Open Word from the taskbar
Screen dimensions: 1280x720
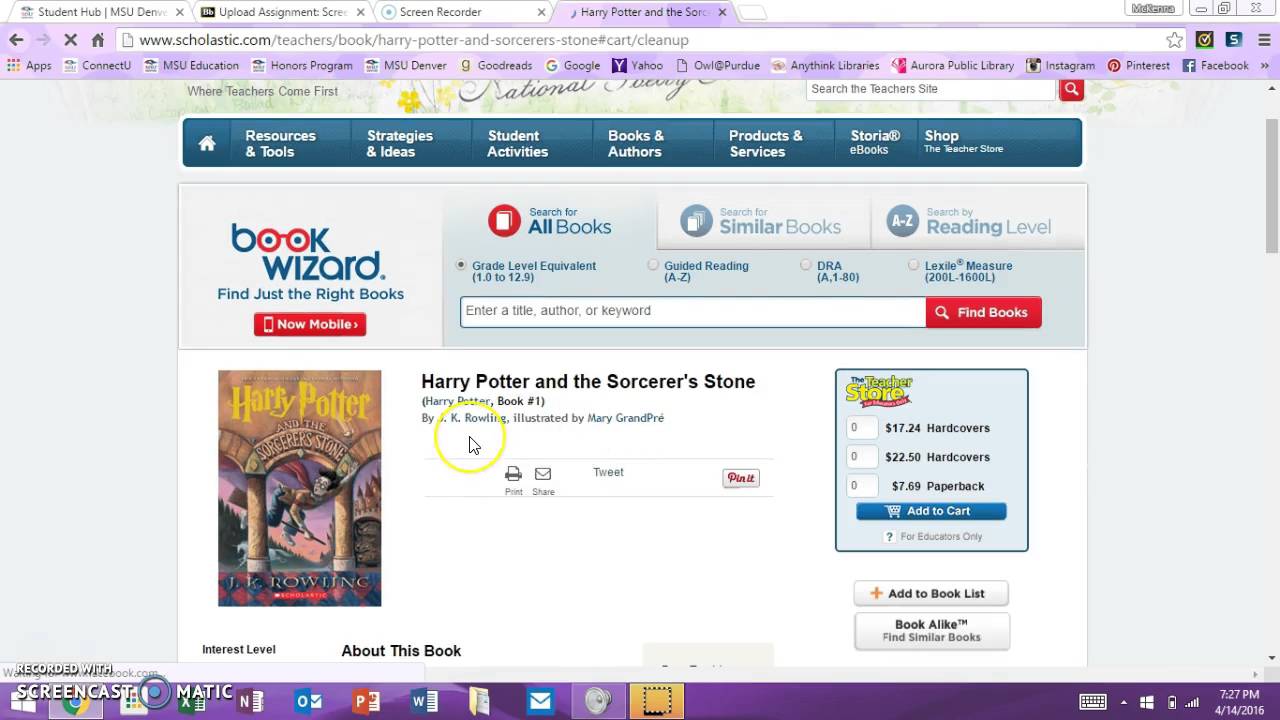(425, 701)
